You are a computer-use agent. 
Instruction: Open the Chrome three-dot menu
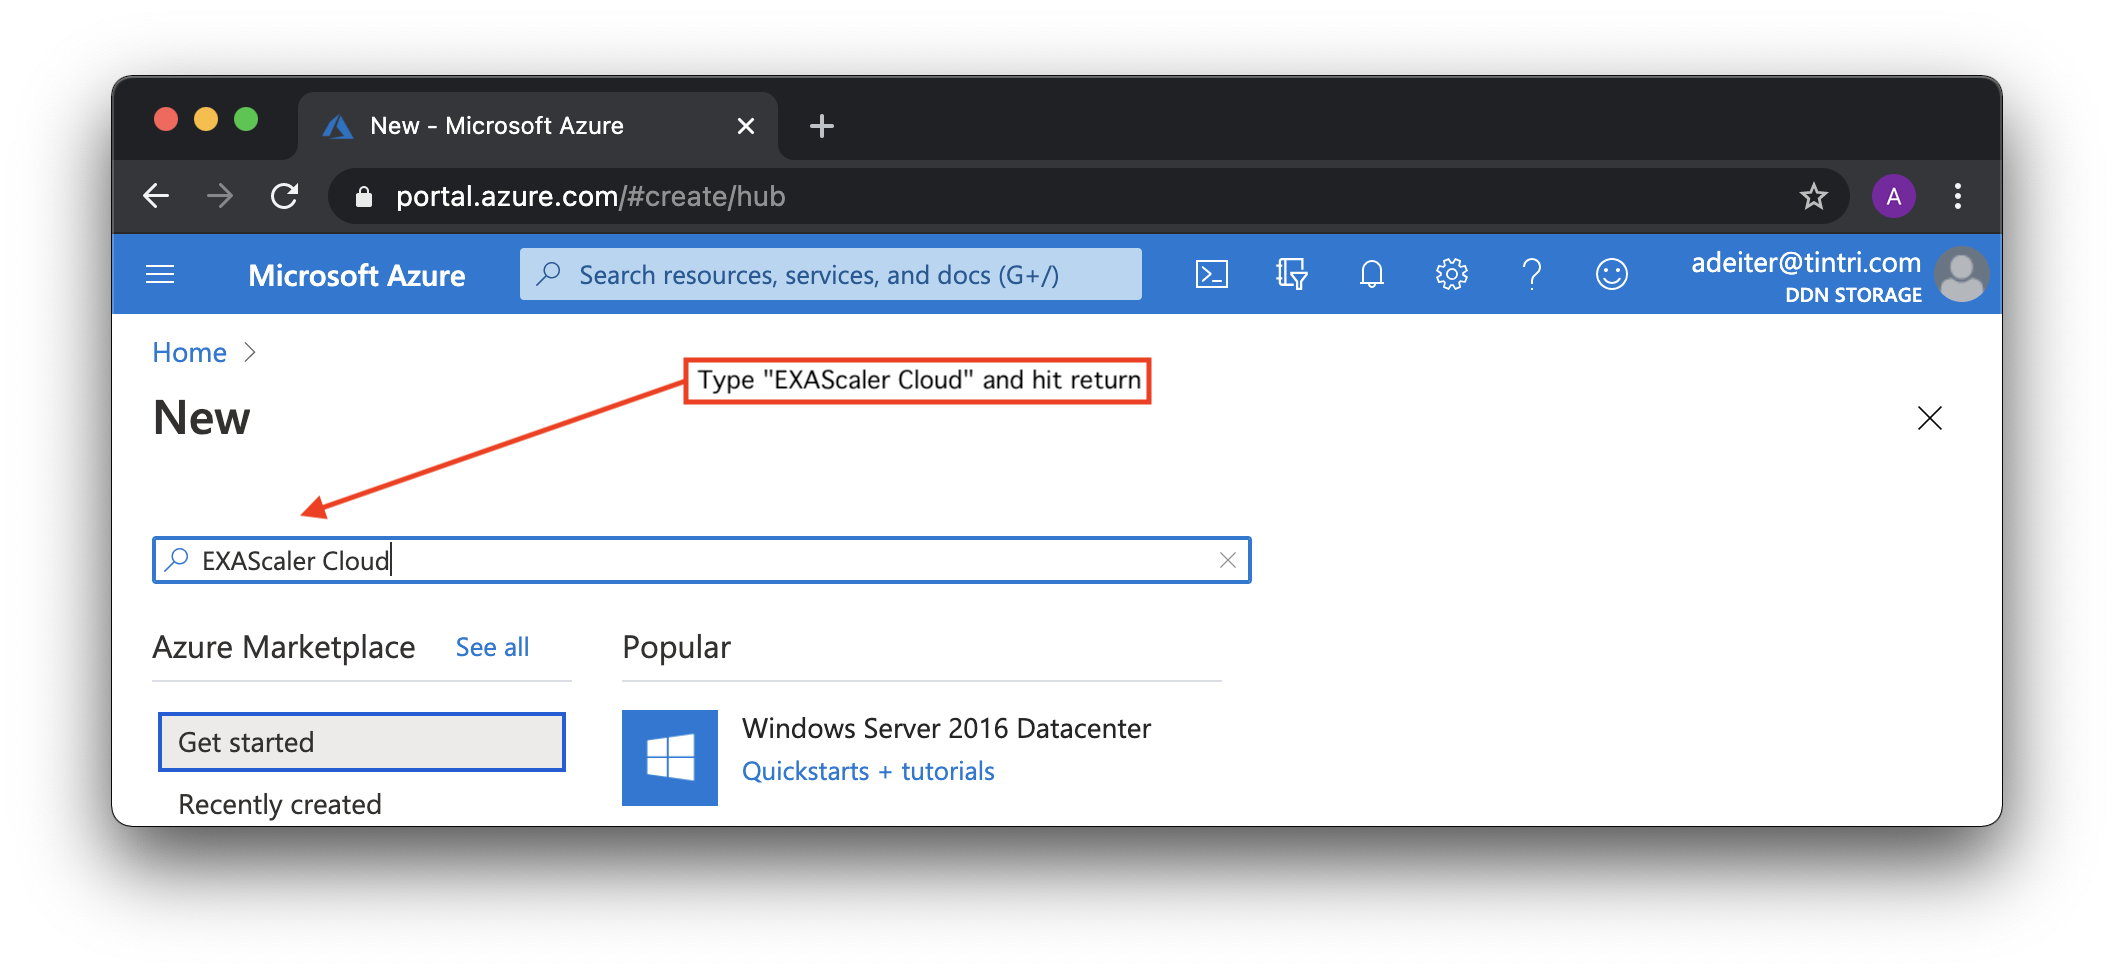pyautogui.click(x=1957, y=196)
